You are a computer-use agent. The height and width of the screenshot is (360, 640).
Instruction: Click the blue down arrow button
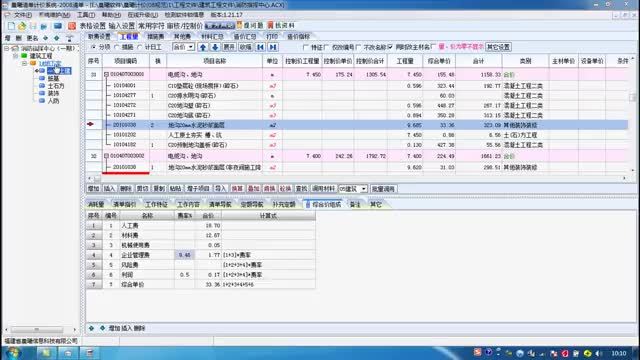215,47
